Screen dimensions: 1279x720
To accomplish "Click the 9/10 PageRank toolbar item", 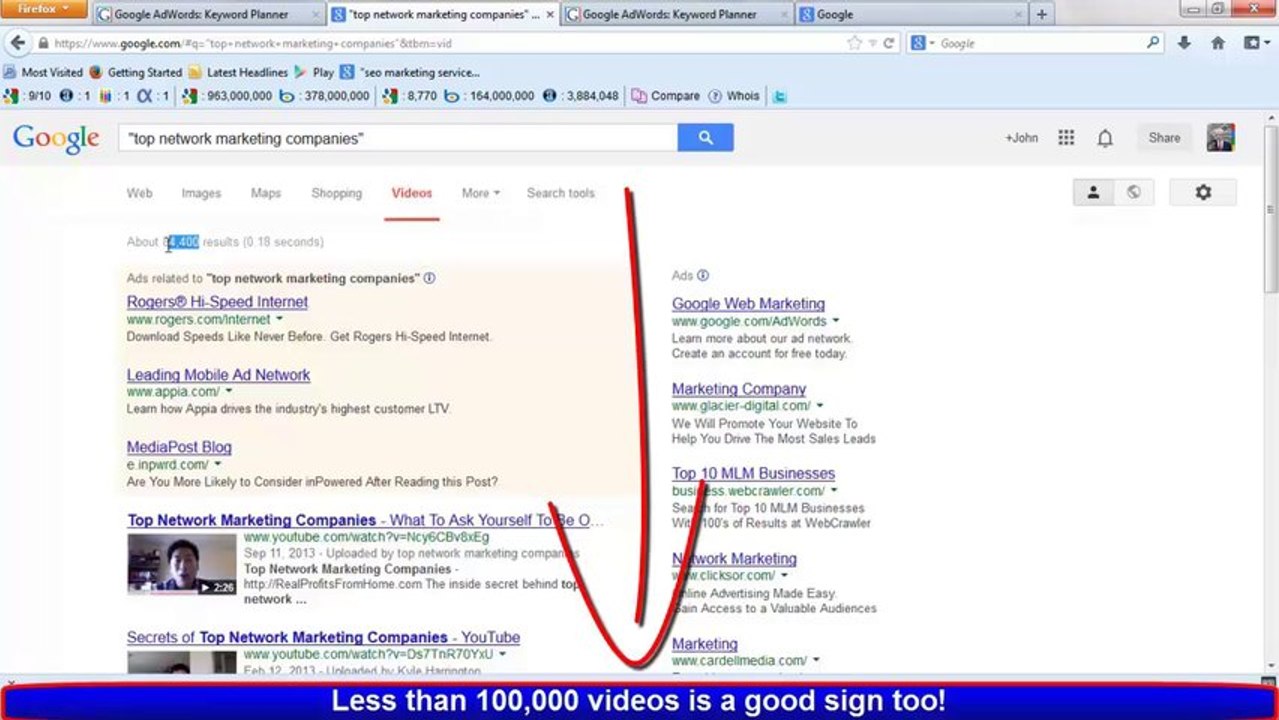I will pyautogui.click(x=27, y=96).
